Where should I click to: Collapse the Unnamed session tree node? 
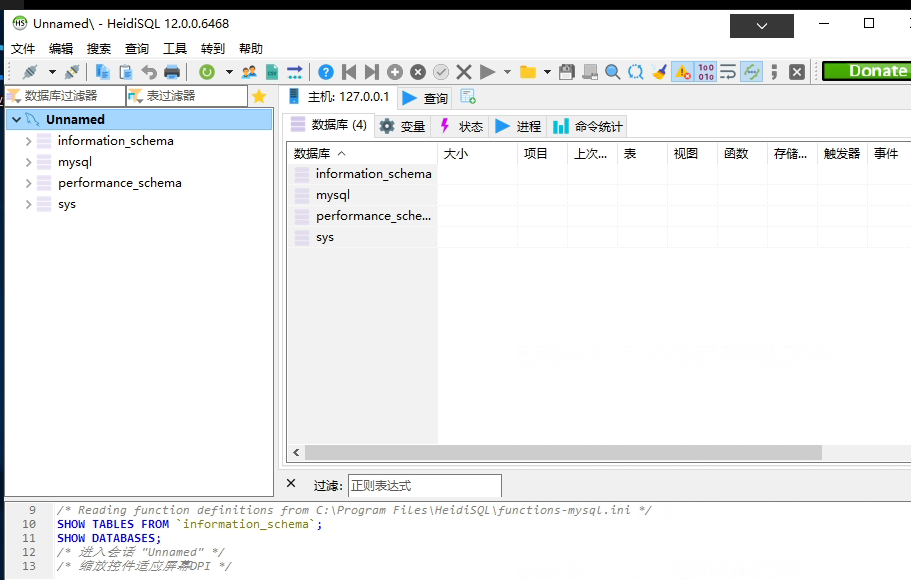(x=17, y=120)
